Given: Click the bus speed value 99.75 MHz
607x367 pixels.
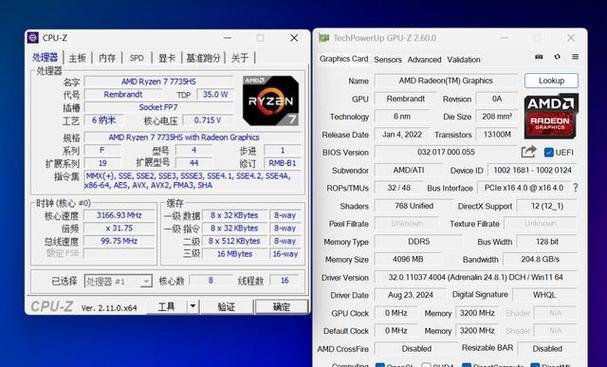Looking at the screenshot, I should 119,241.
